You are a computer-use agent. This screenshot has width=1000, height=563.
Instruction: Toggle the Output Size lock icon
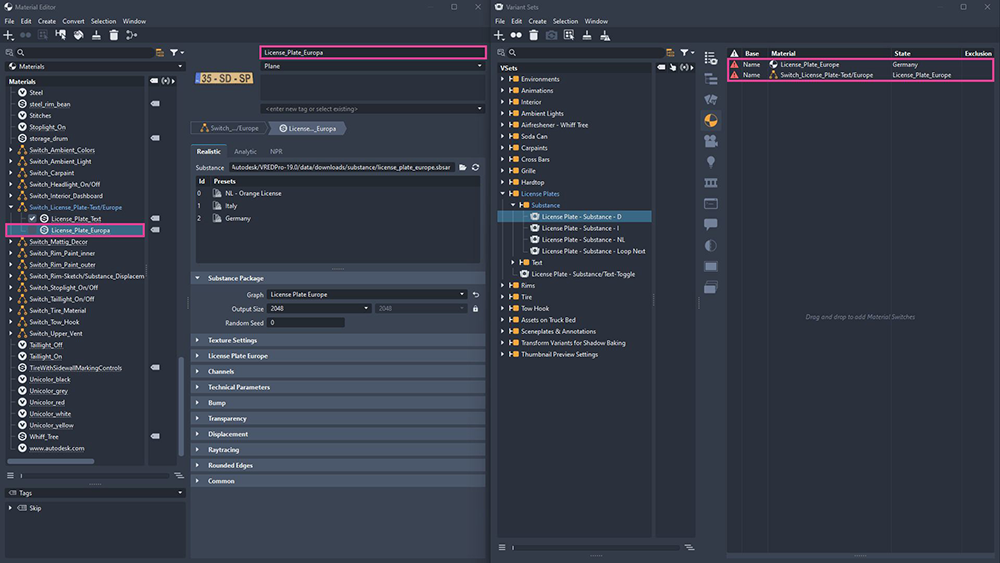[475, 309]
